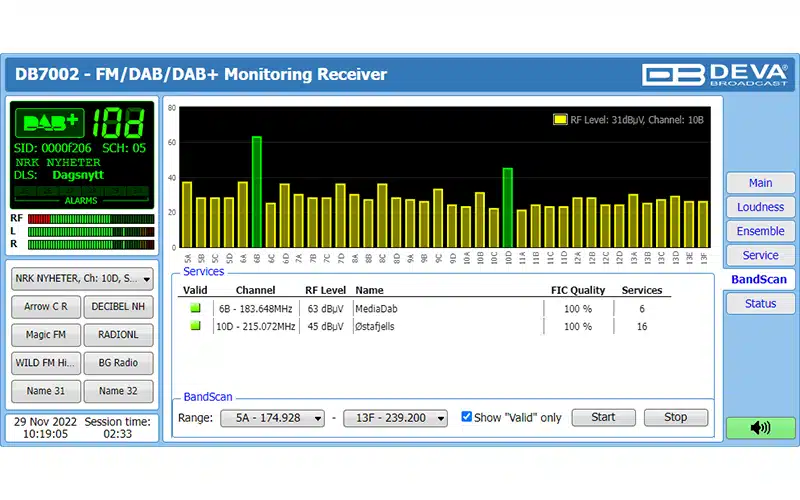This screenshot has width=800, height=500.
Task: Click the Østafjells ensemble name
Action: click(x=374, y=327)
